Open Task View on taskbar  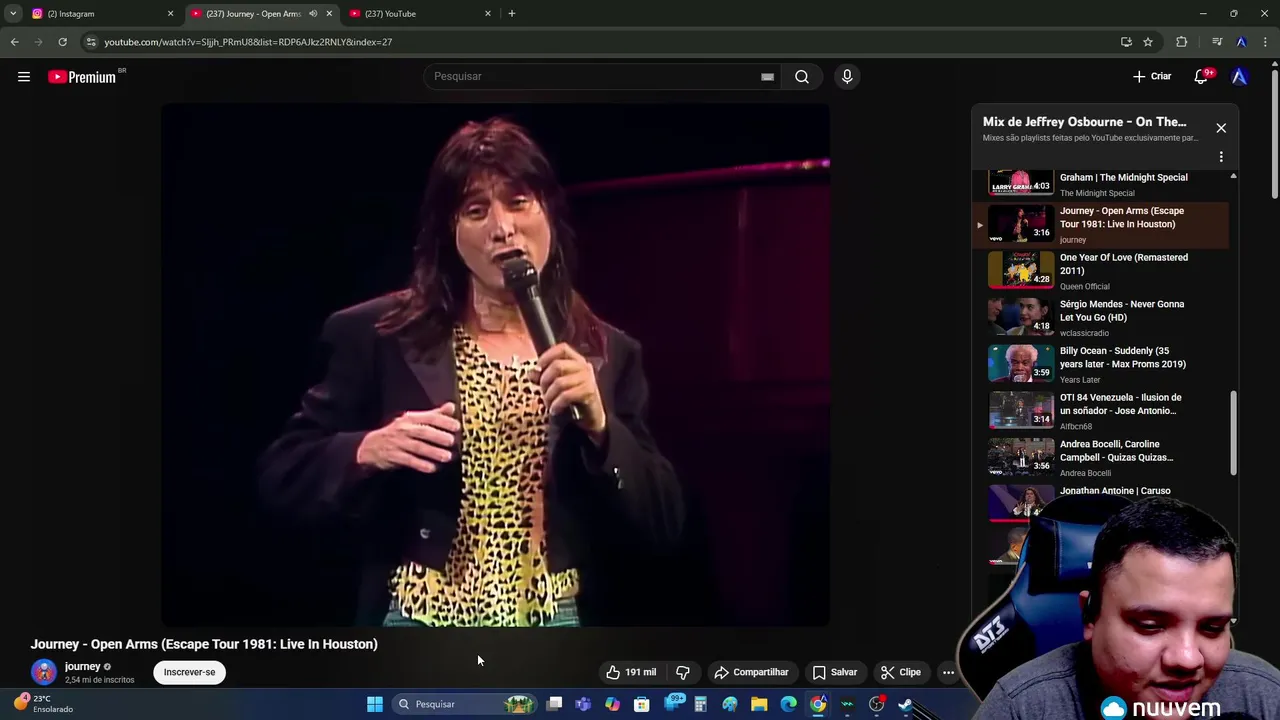coord(555,704)
